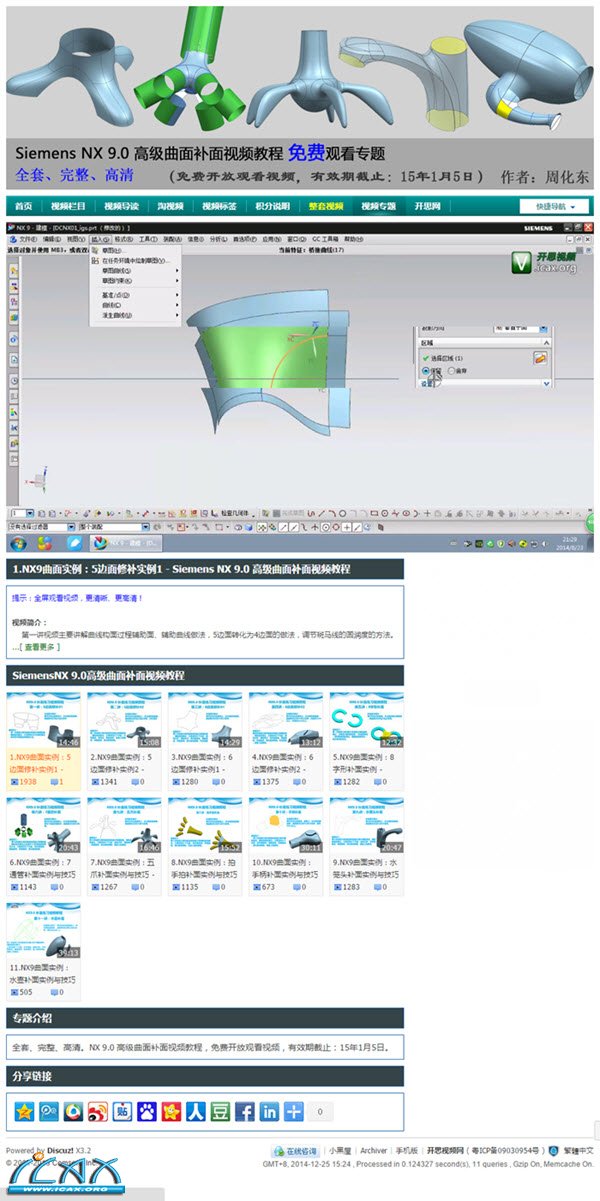Open video thumbnail 9 duration 20:47

pyautogui.click(x=366, y=825)
